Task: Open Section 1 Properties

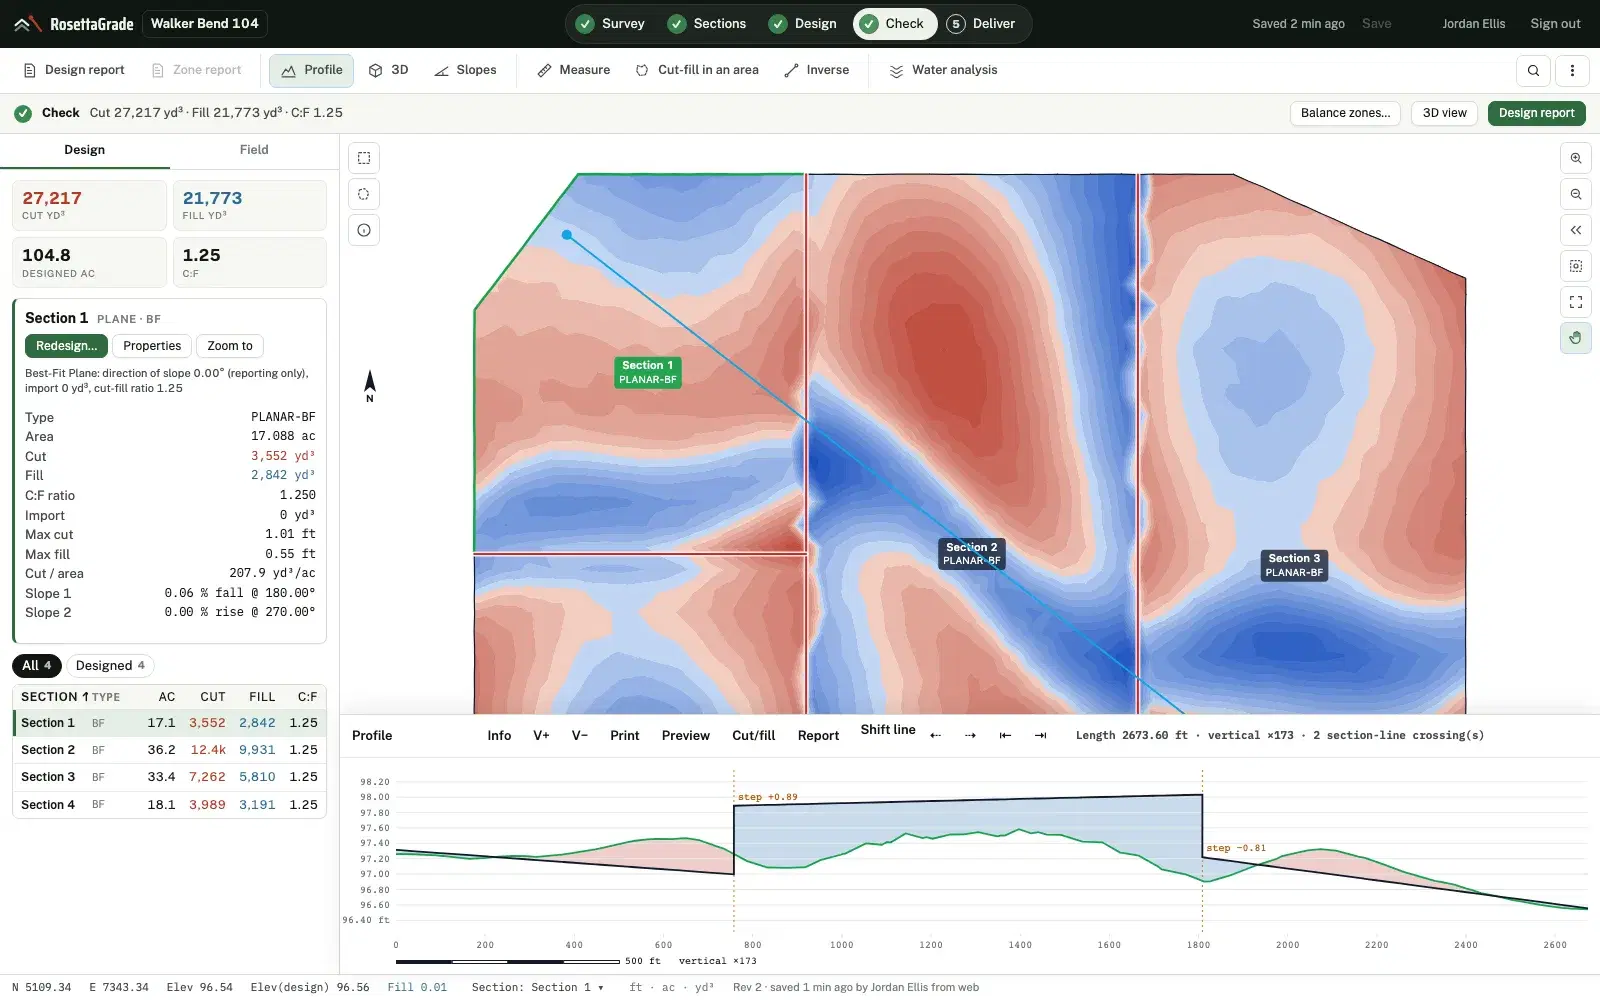Action: 152,346
